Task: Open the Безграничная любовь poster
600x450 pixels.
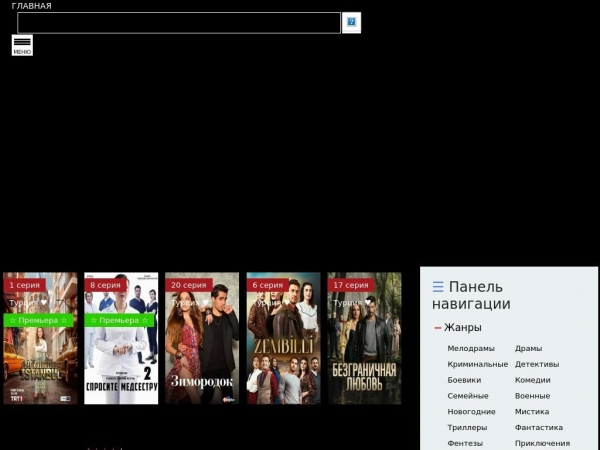Action: [x=364, y=338]
